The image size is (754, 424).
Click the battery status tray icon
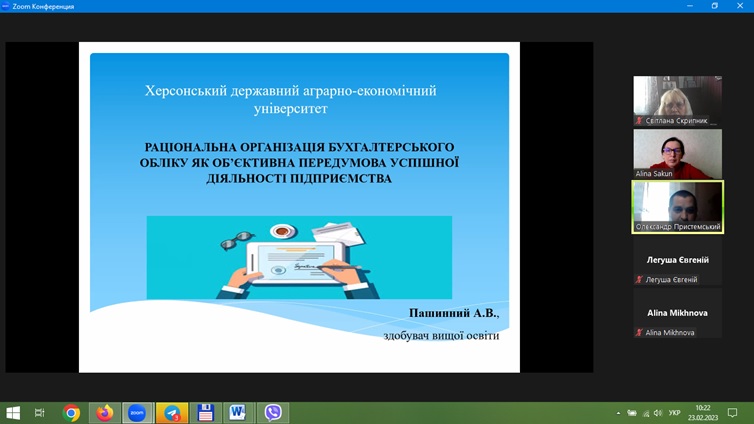click(x=632, y=413)
